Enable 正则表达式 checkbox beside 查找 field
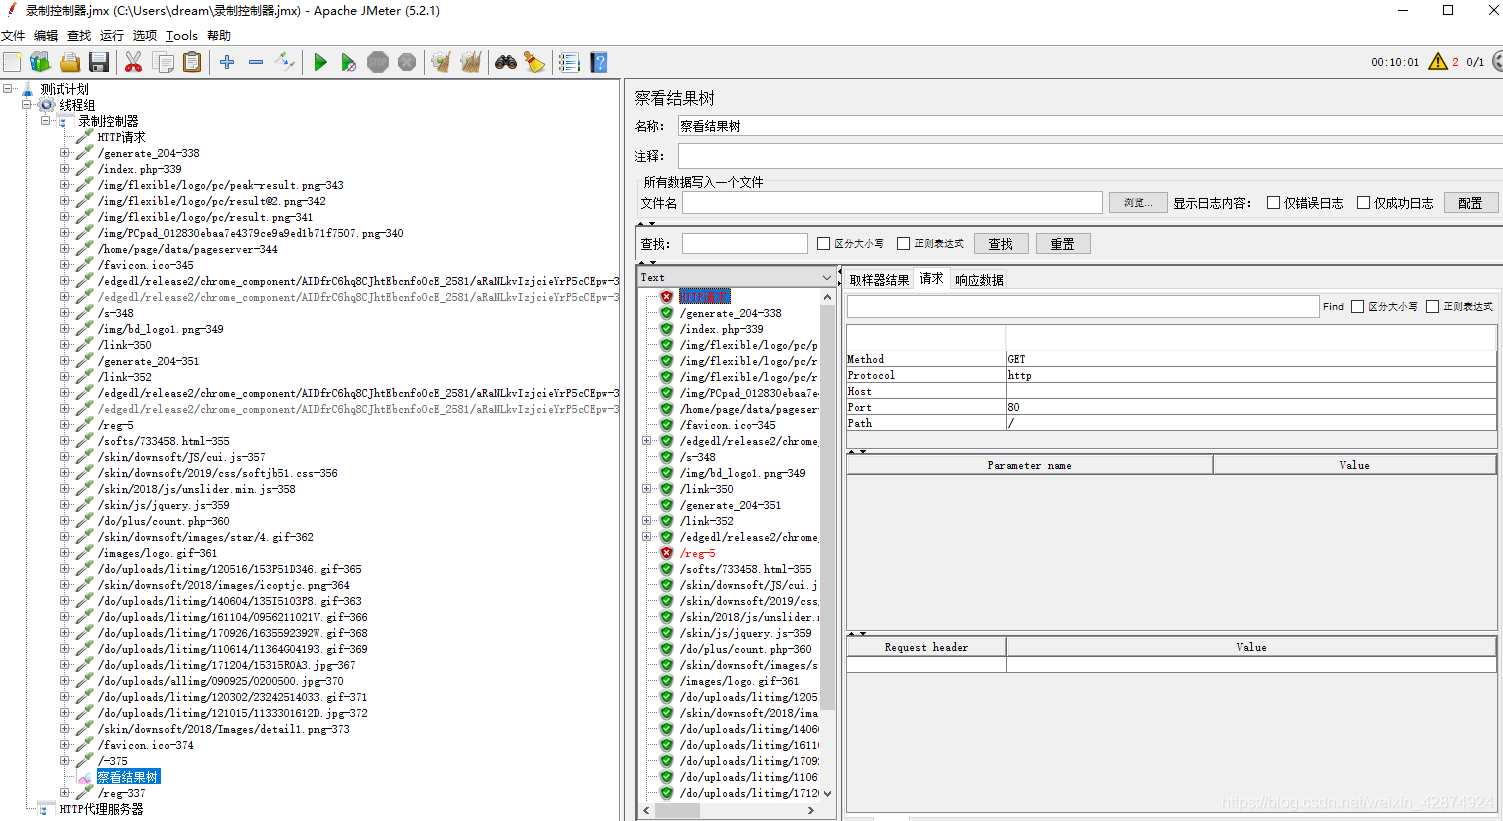Image resolution: width=1503 pixels, height=821 pixels. tap(903, 244)
